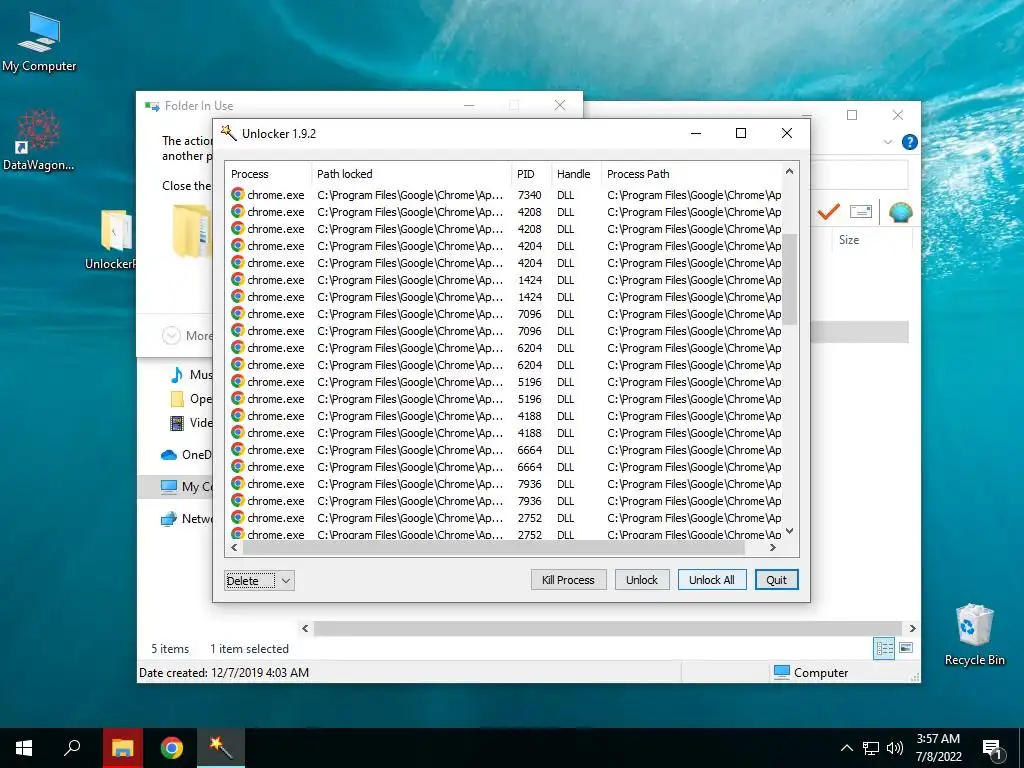Screen dimensions: 1024x768
Task: Launch Chrome from the taskbar
Action: coord(172,748)
